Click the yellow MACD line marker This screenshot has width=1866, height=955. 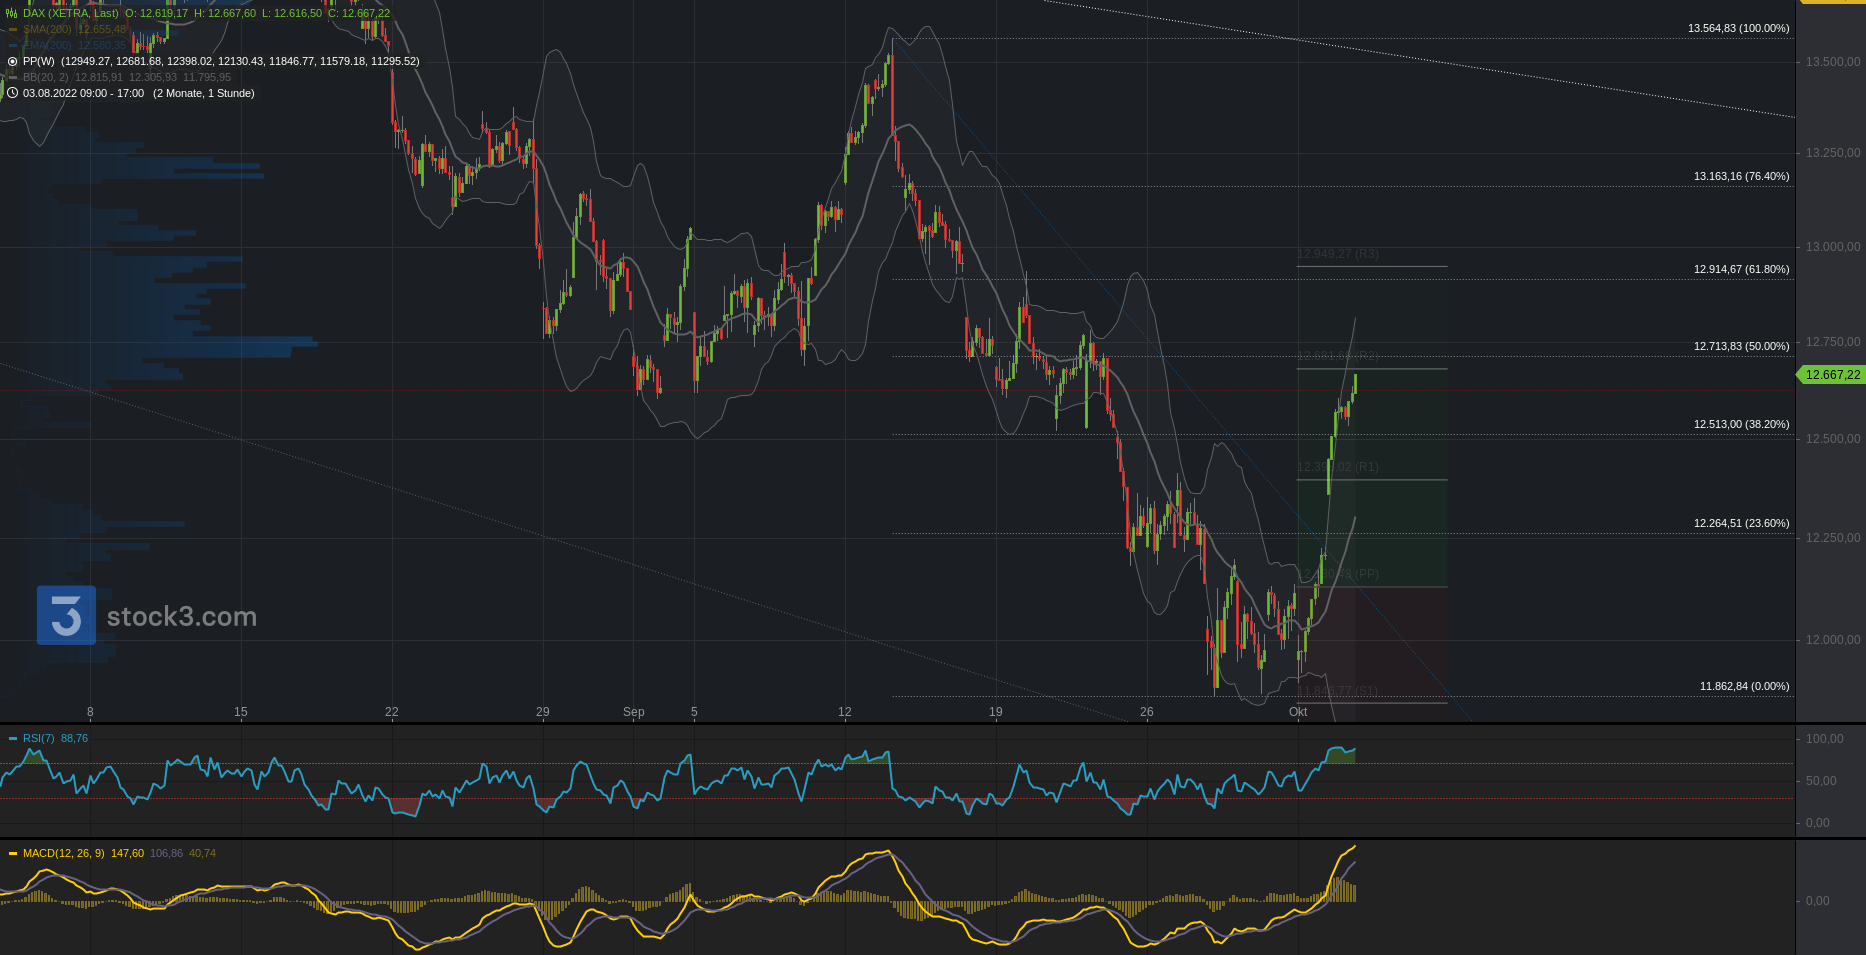[x=13, y=853]
